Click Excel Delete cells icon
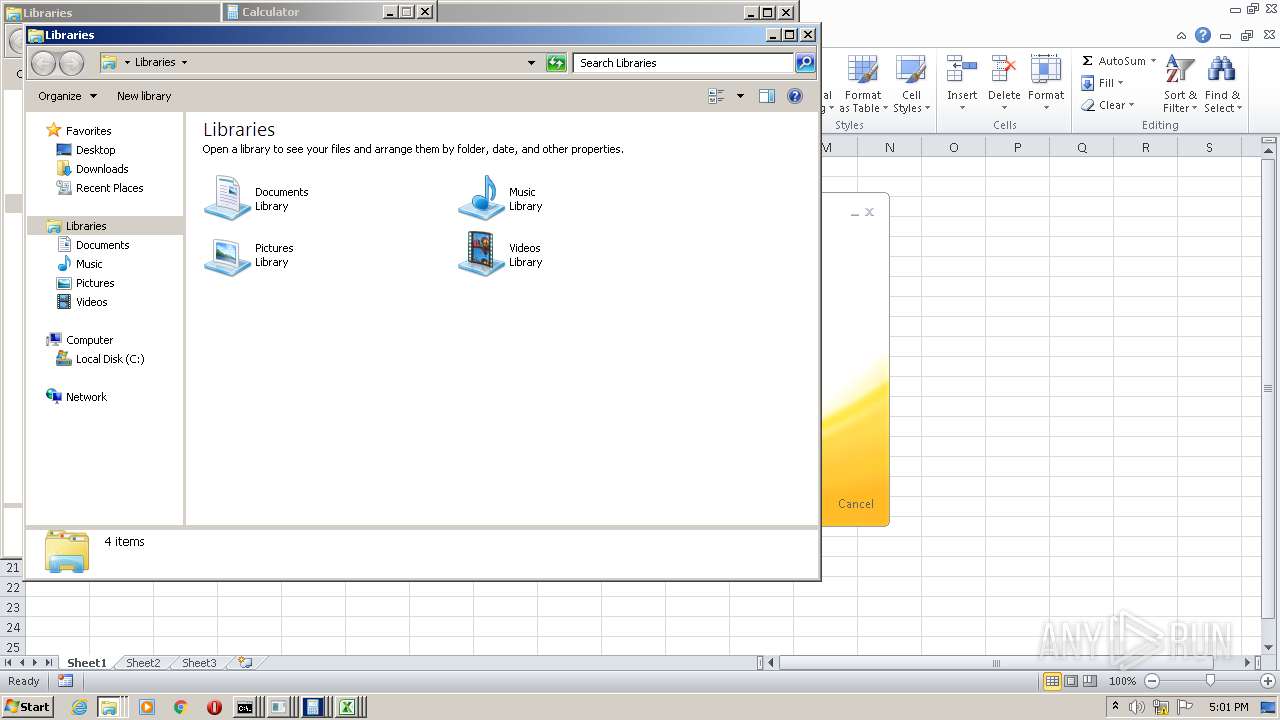Screen dimensions: 1280x720 [x=1004, y=85]
